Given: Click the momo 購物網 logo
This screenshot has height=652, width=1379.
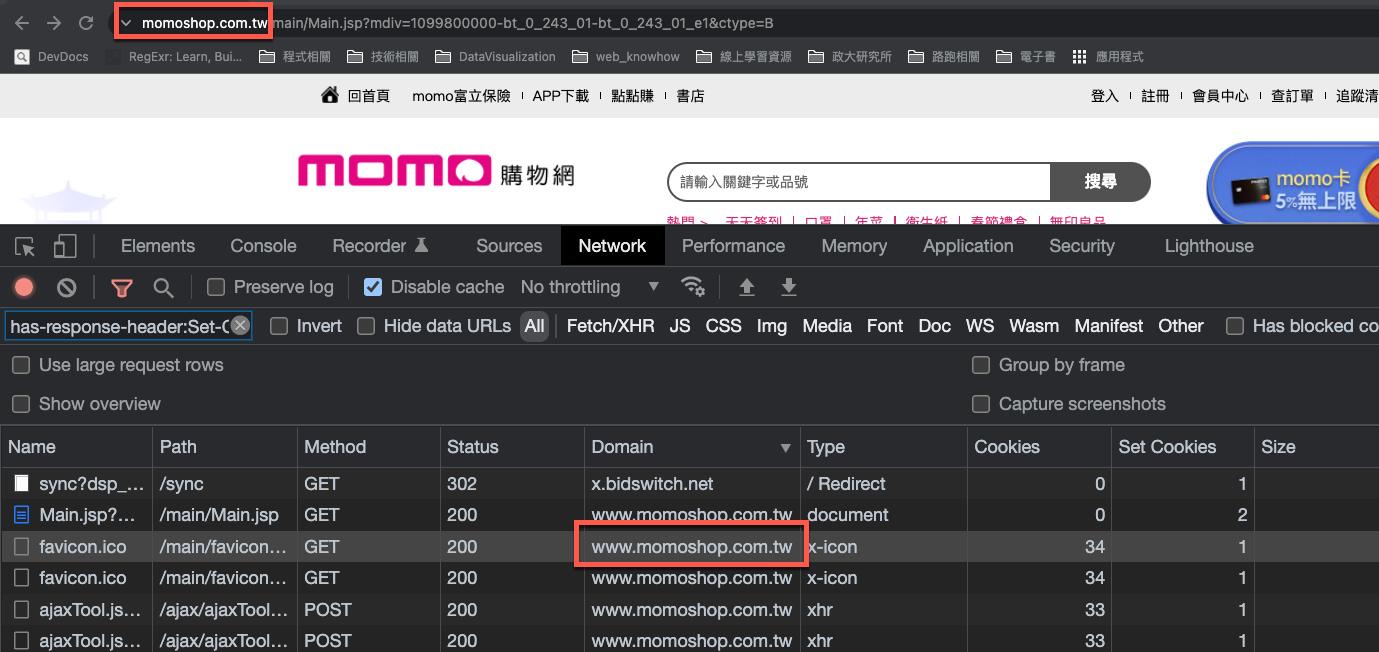Looking at the screenshot, I should coord(436,172).
